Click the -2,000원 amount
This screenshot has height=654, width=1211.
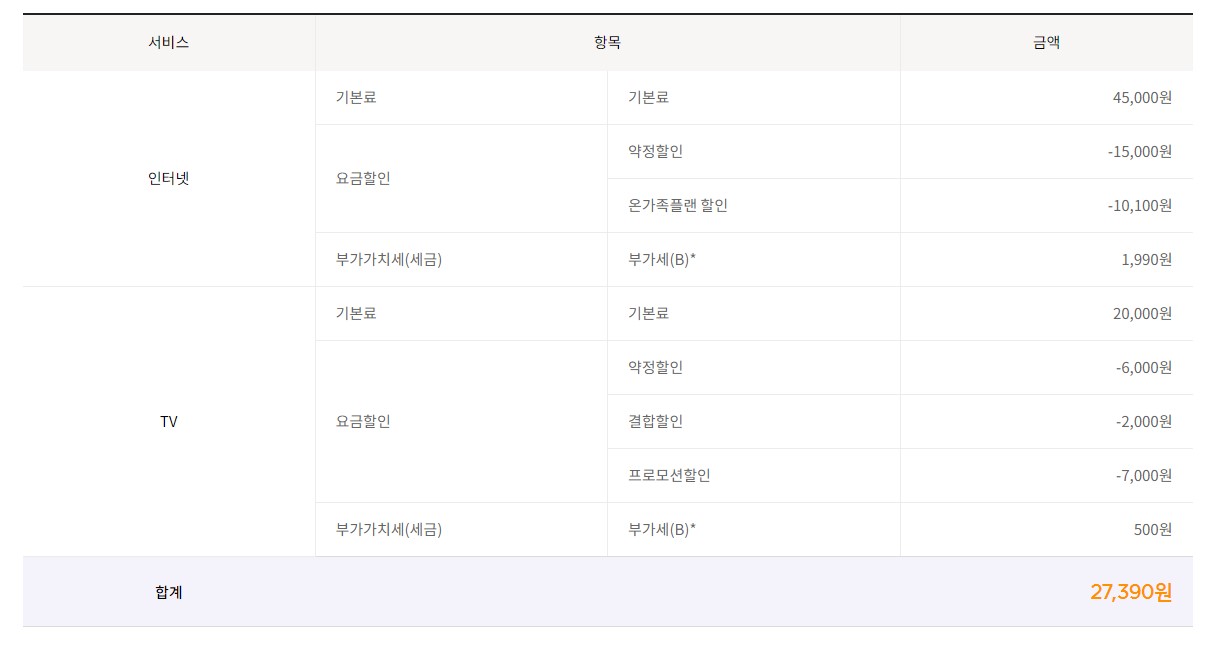click(x=1143, y=422)
